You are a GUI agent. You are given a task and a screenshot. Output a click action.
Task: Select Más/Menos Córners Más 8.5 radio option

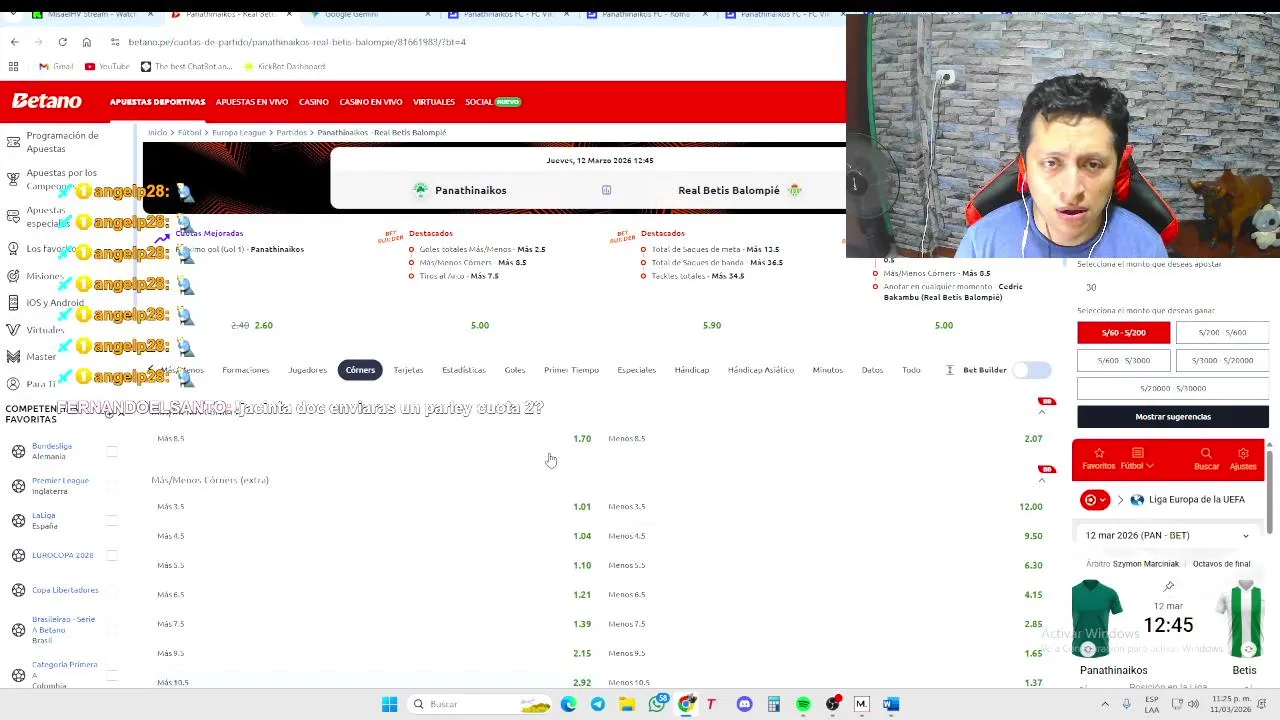[x=411, y=262]
